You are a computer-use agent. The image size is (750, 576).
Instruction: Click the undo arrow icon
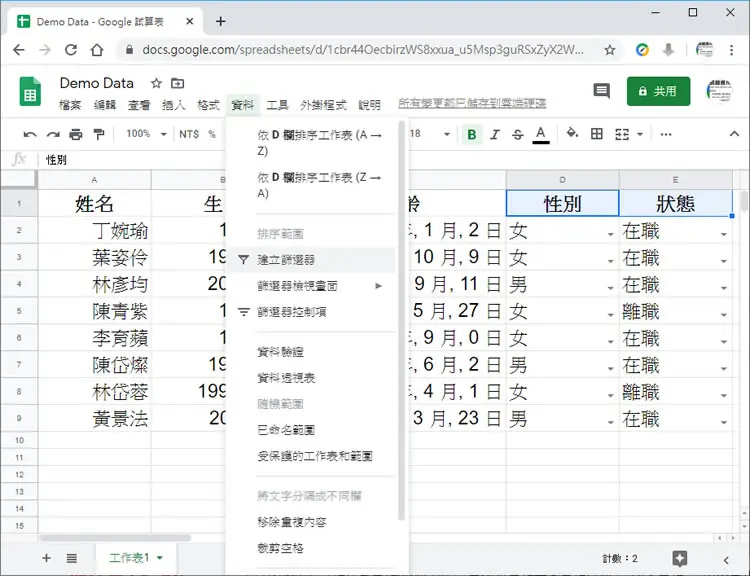30,134
